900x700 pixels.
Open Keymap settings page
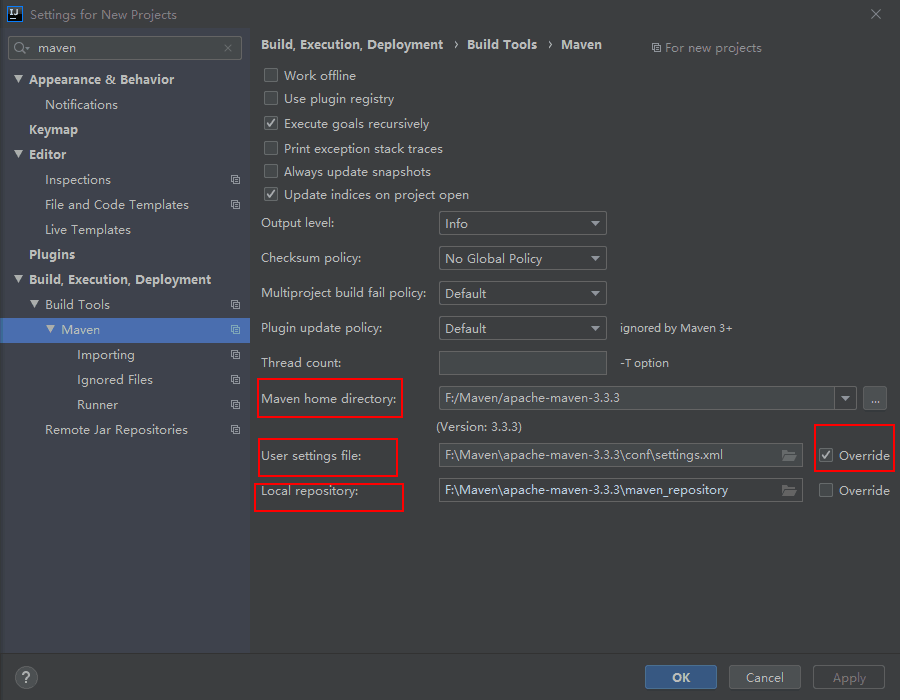pos(53,130)
